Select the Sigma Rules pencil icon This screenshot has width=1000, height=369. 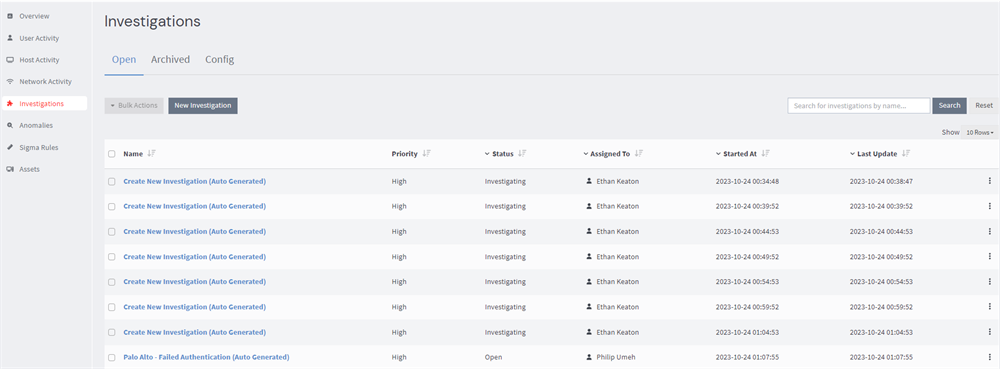10,147
